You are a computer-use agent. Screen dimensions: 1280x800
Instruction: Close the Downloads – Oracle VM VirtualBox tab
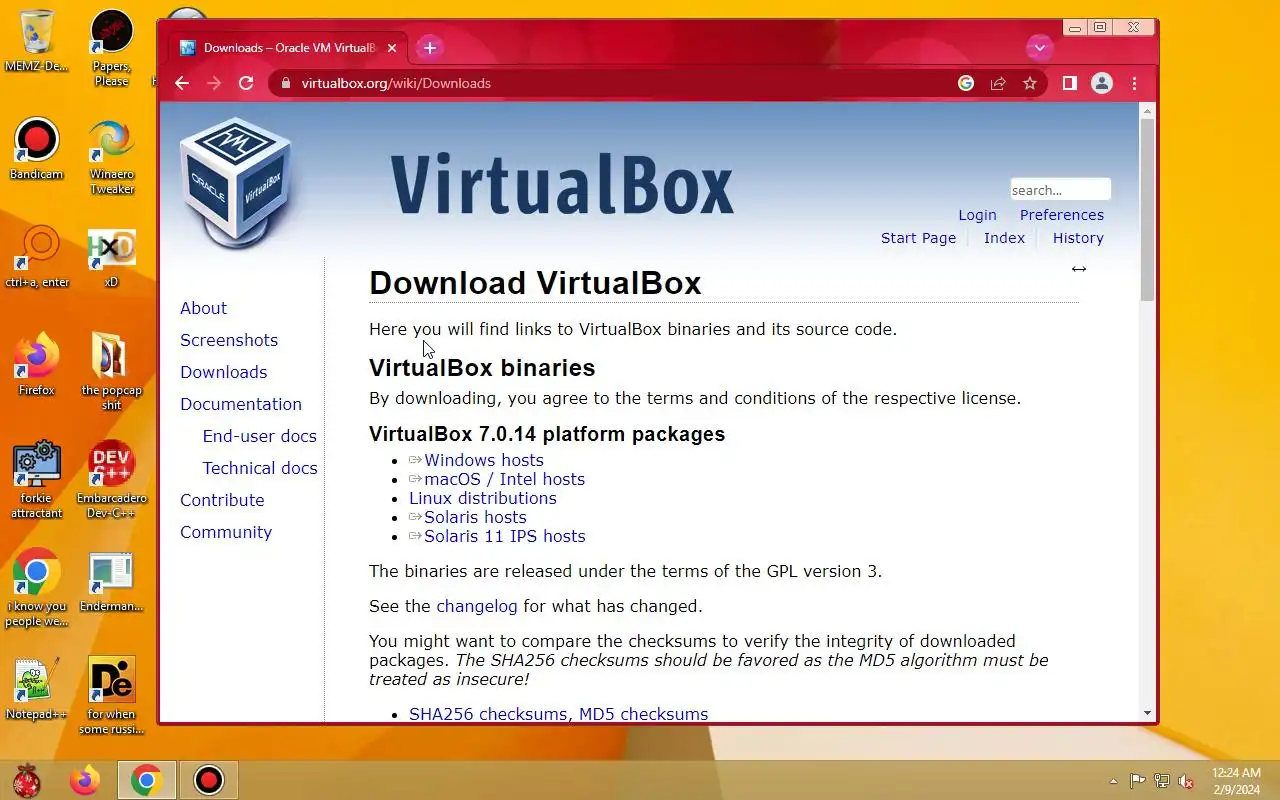click(392, 48)
